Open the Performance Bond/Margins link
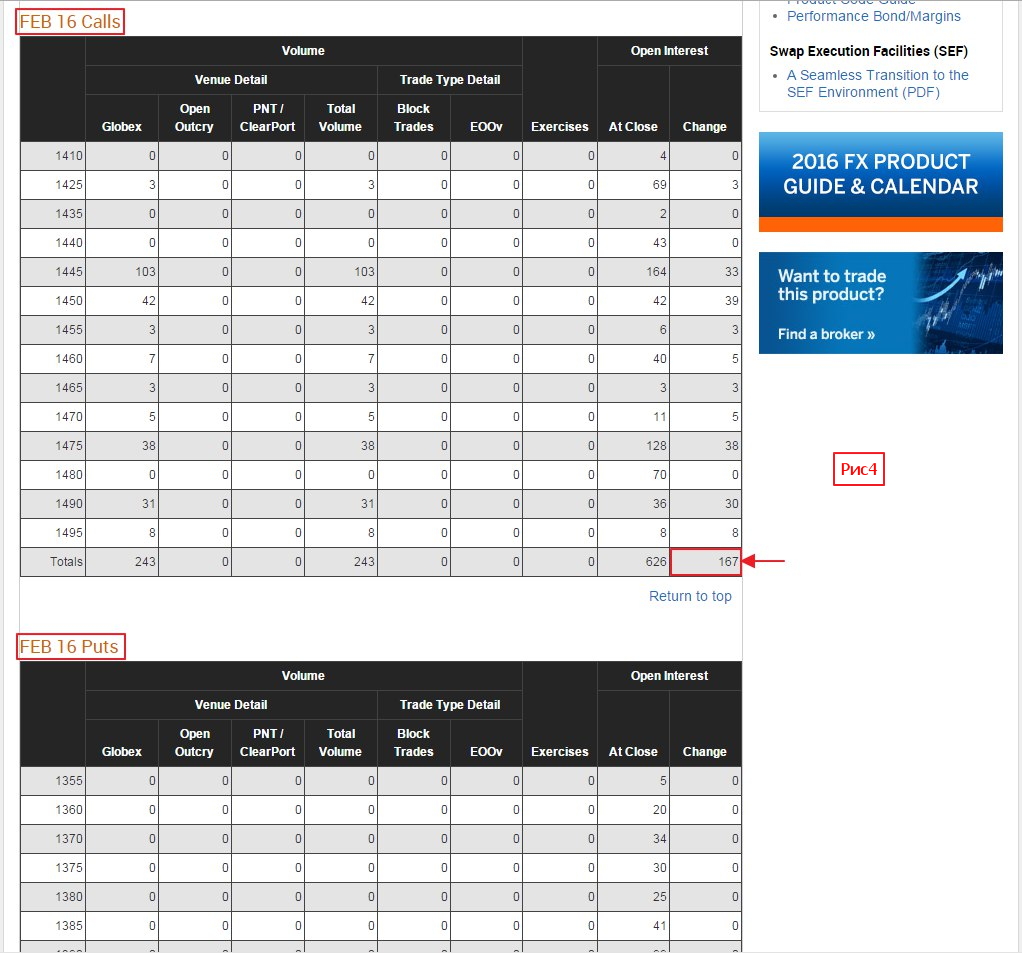This screenshot has width=1022, height=953. click(873, 16)
